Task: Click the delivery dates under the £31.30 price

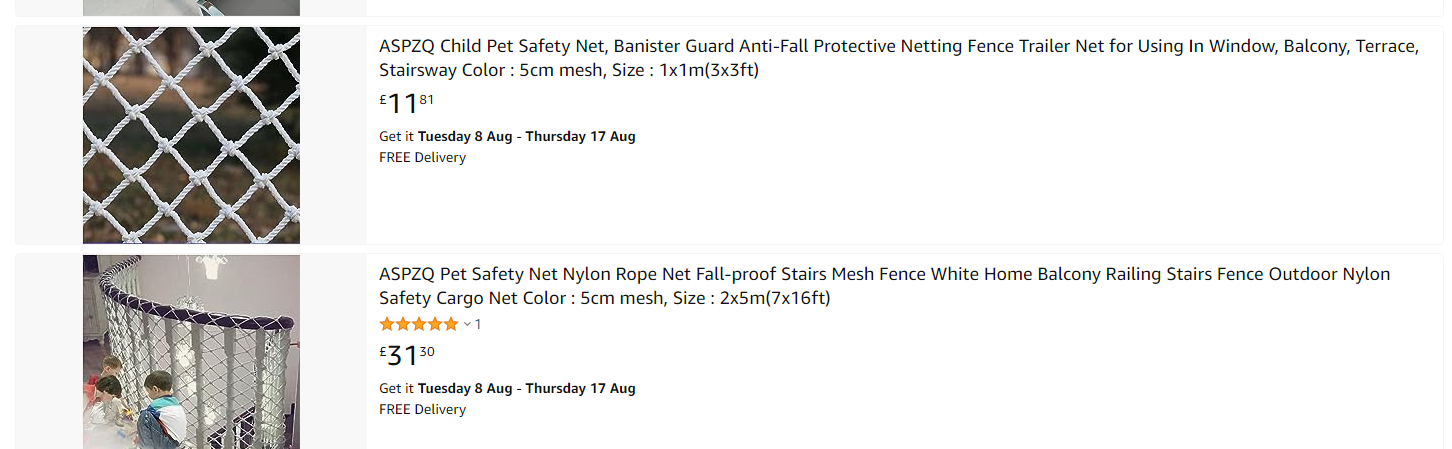Action: click(526, 388)
